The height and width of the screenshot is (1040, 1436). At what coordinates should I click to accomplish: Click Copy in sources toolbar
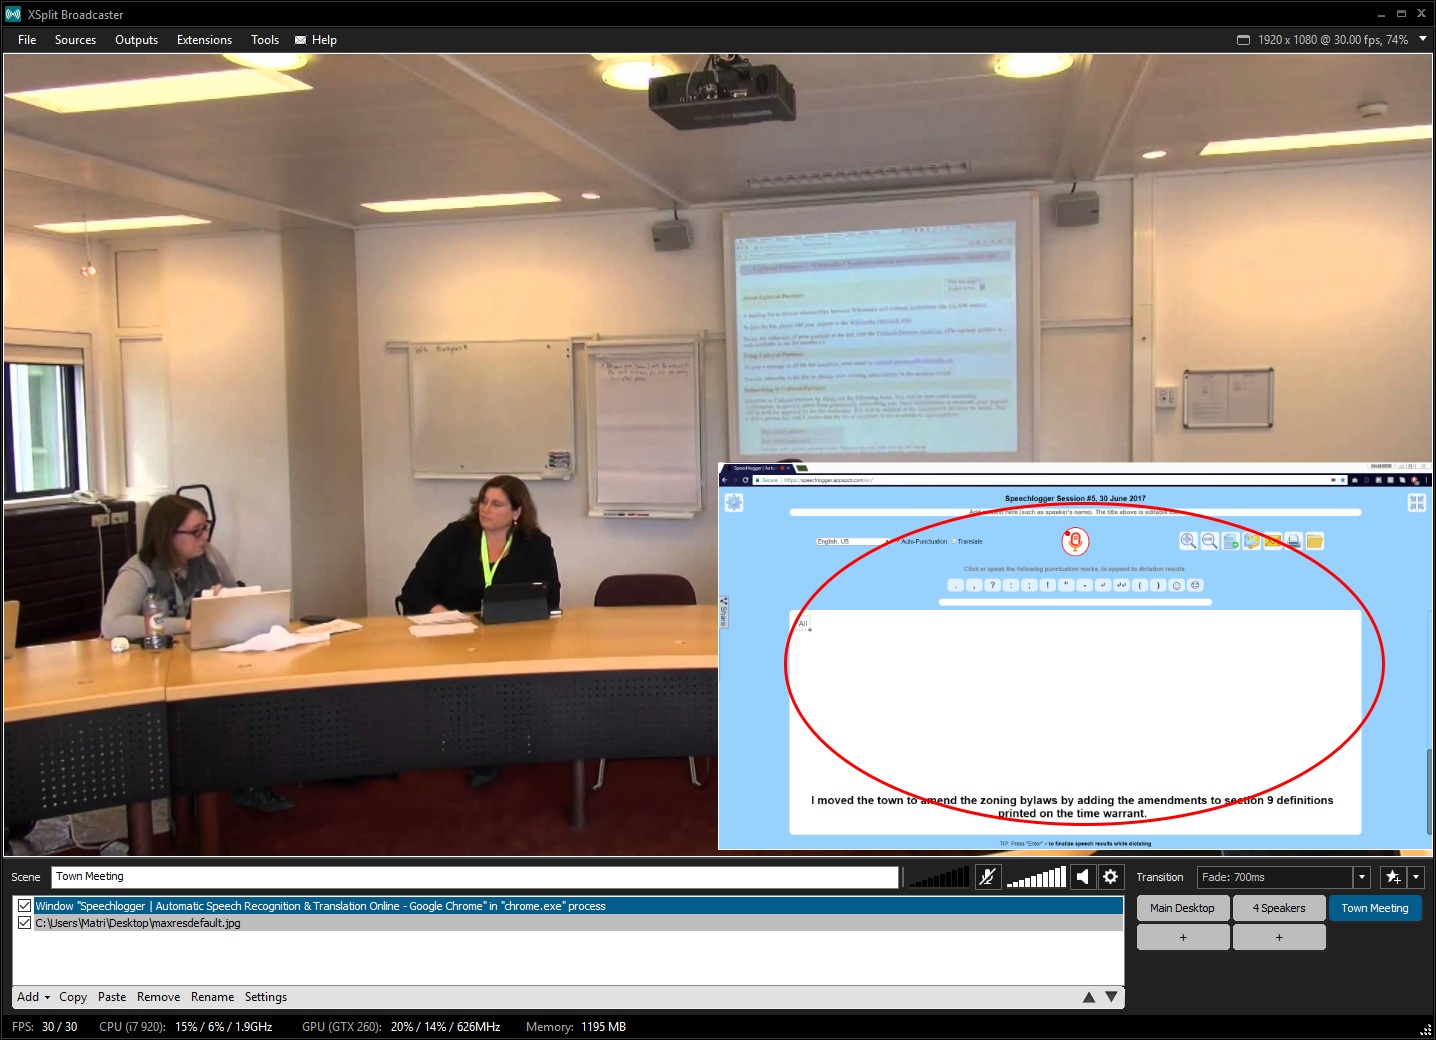coord(73,997)
